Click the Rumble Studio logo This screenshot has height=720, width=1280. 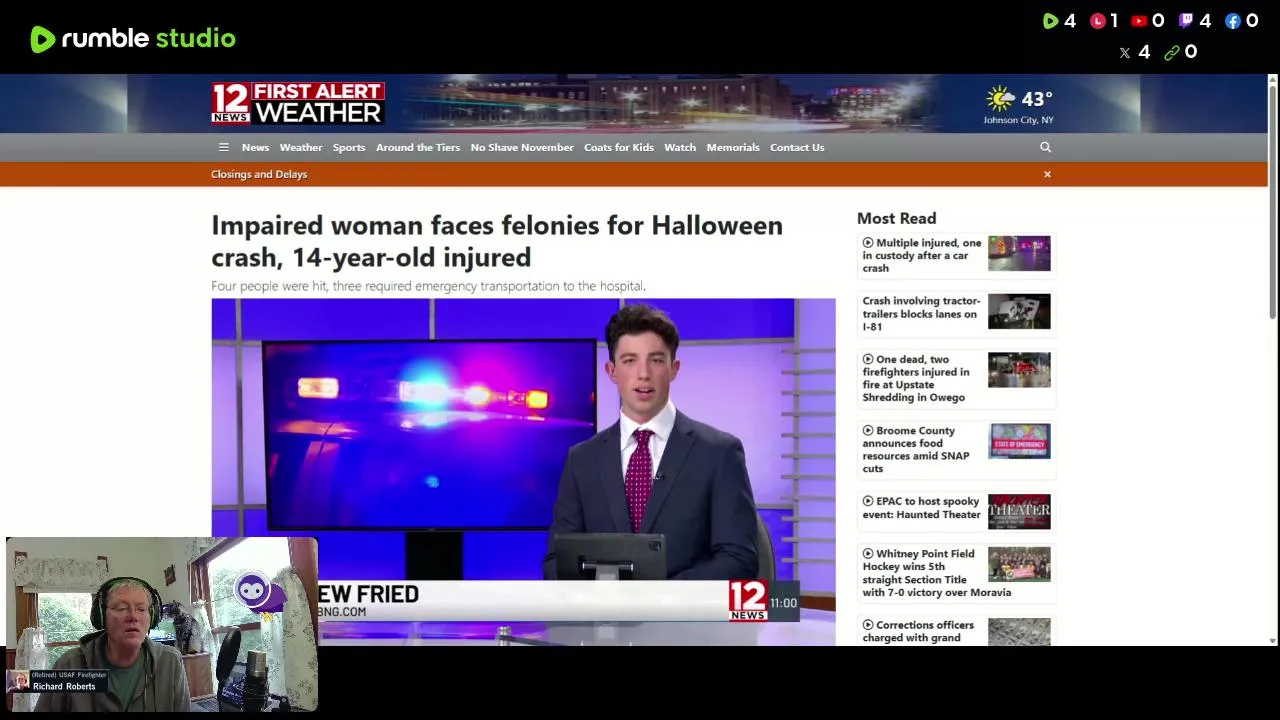133,39
